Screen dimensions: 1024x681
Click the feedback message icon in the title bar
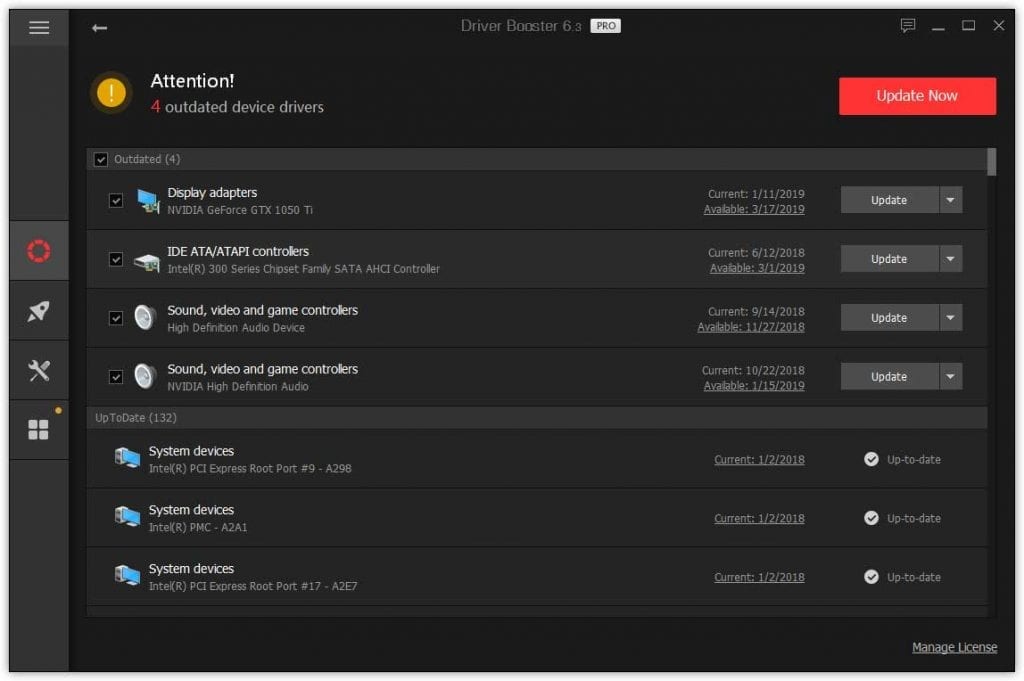pyautogui.click(x=908, y=26)
